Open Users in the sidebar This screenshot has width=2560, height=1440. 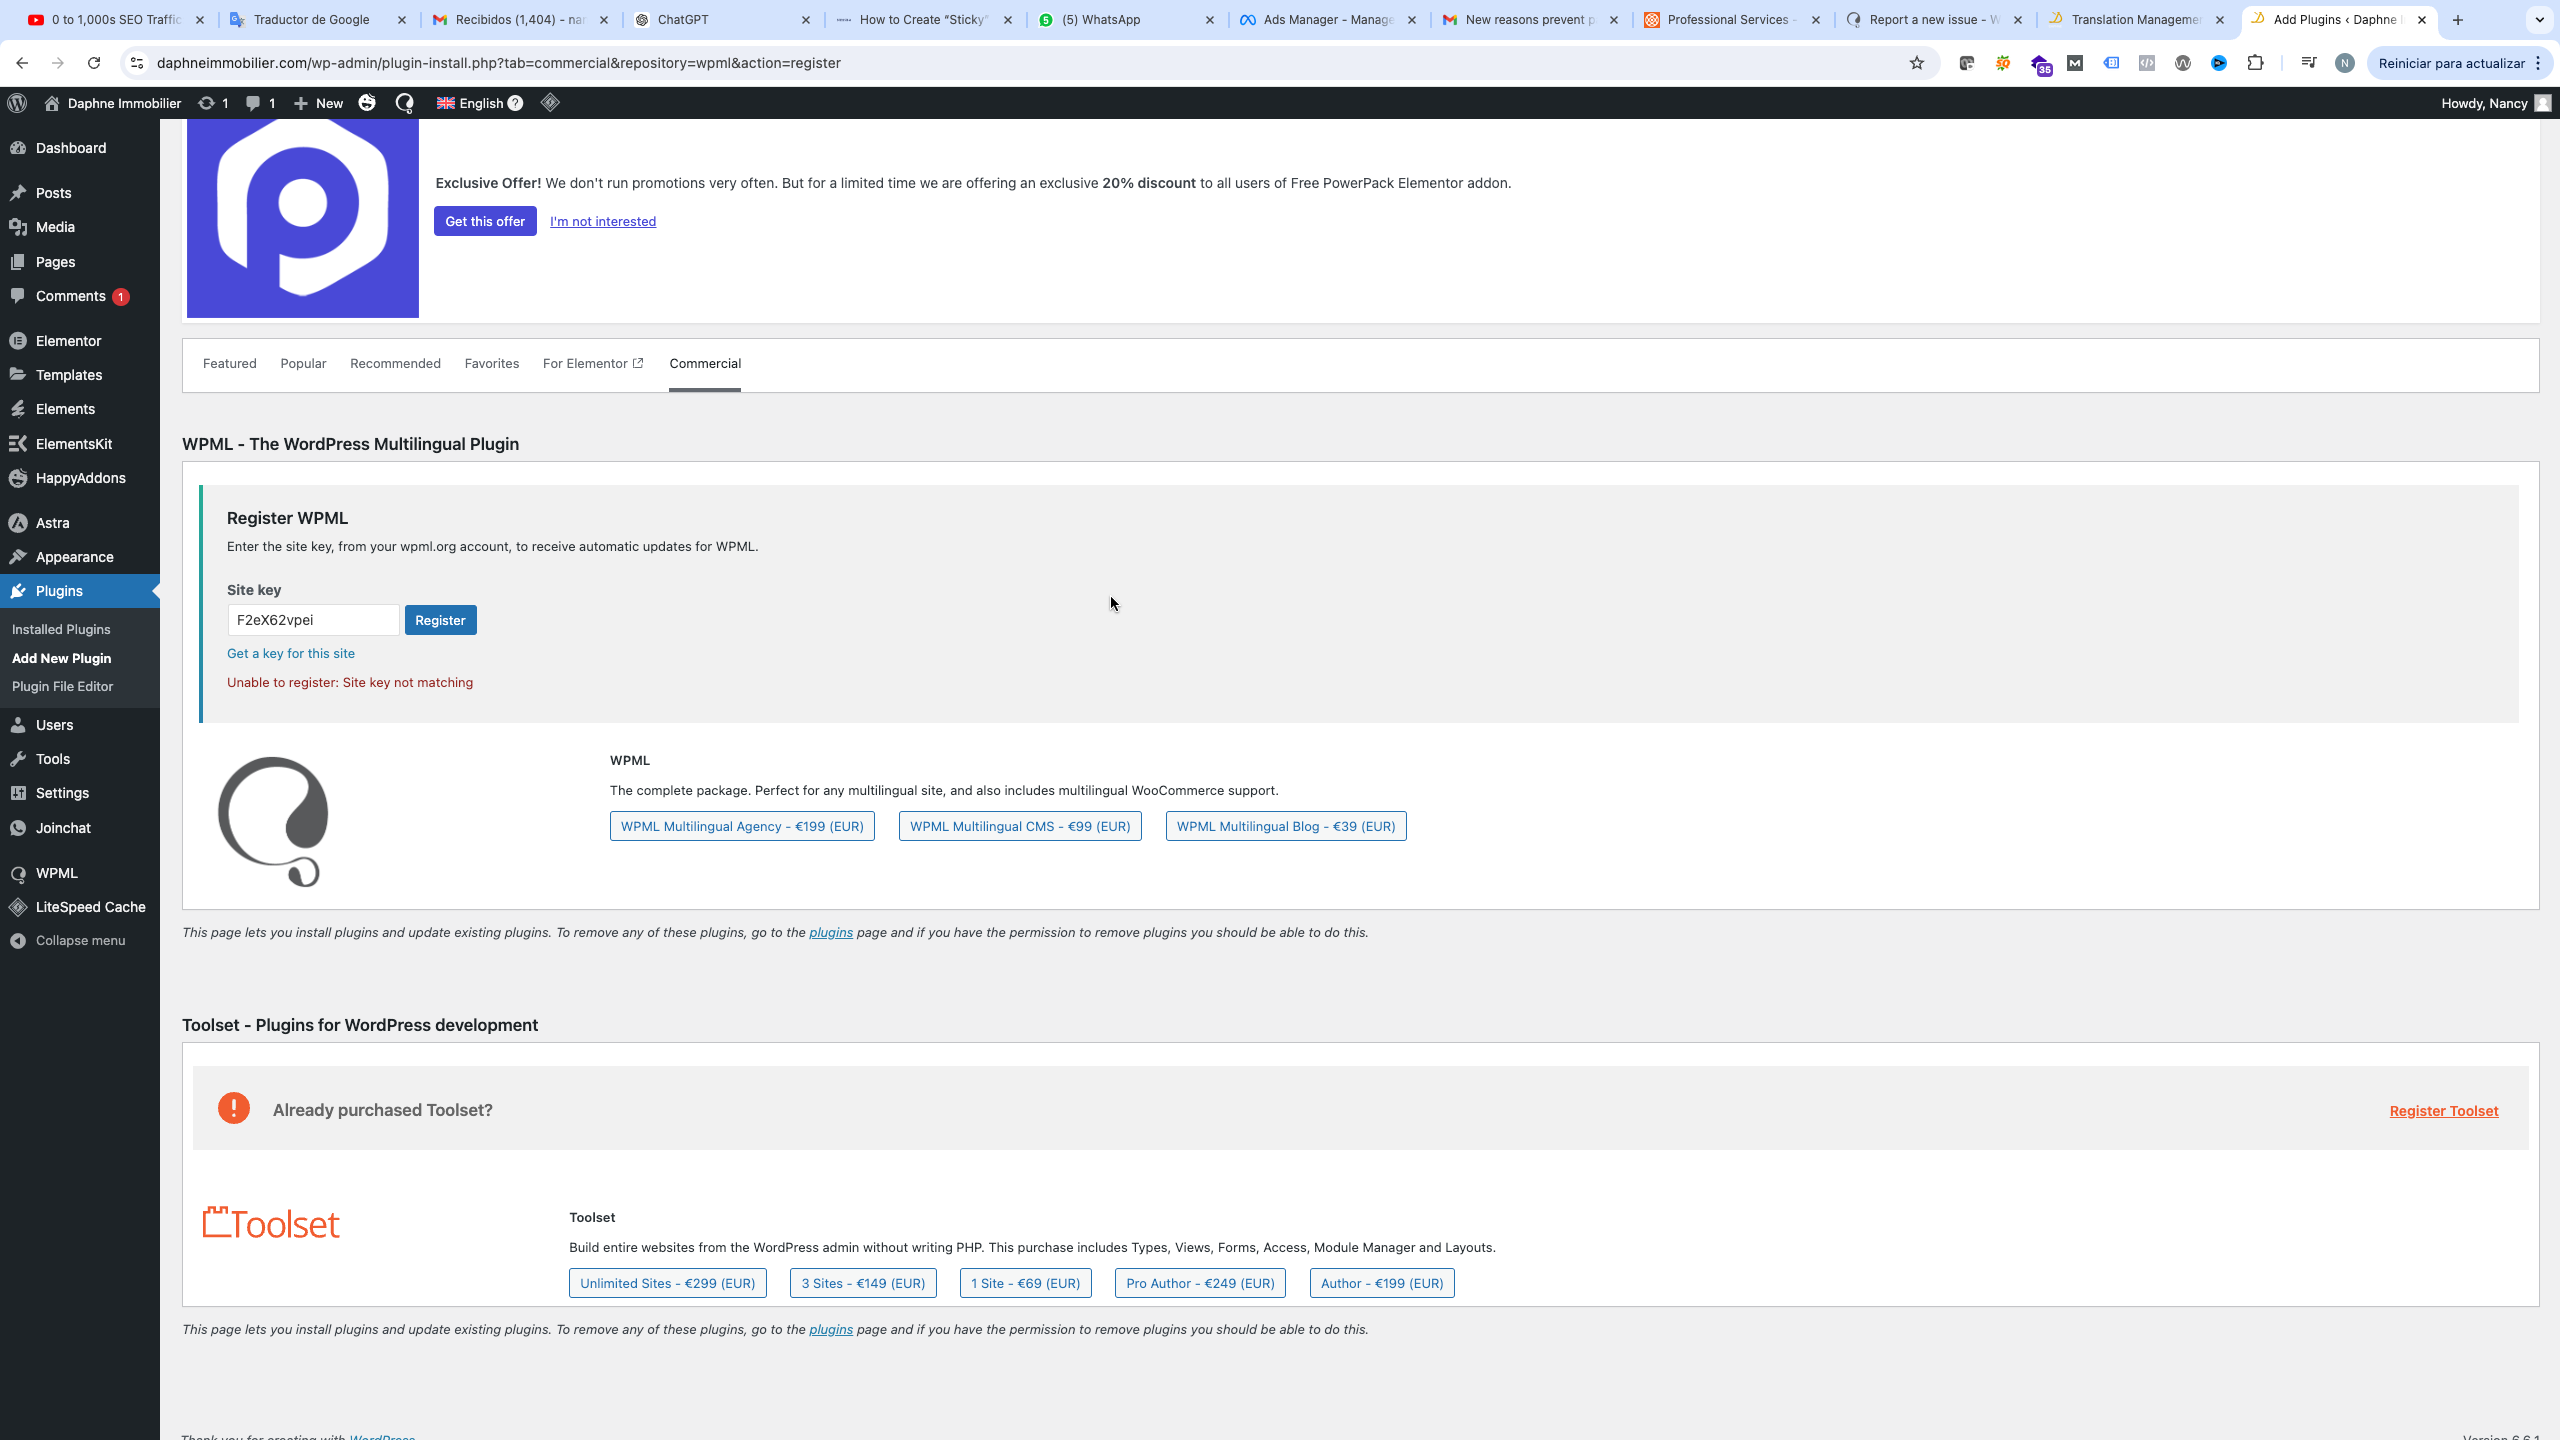point(80,725)
